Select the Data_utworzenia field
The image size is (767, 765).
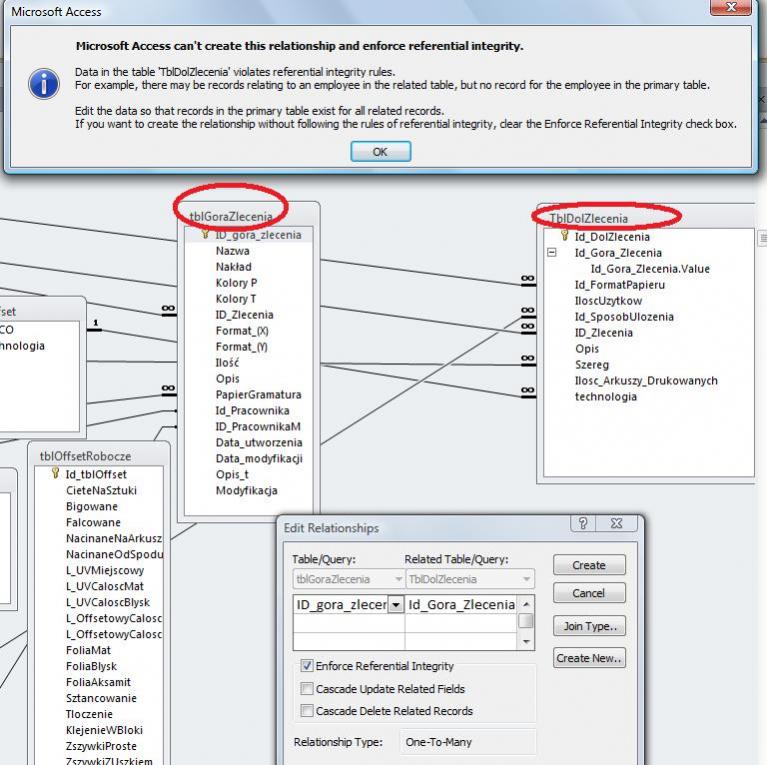point(259,443)
